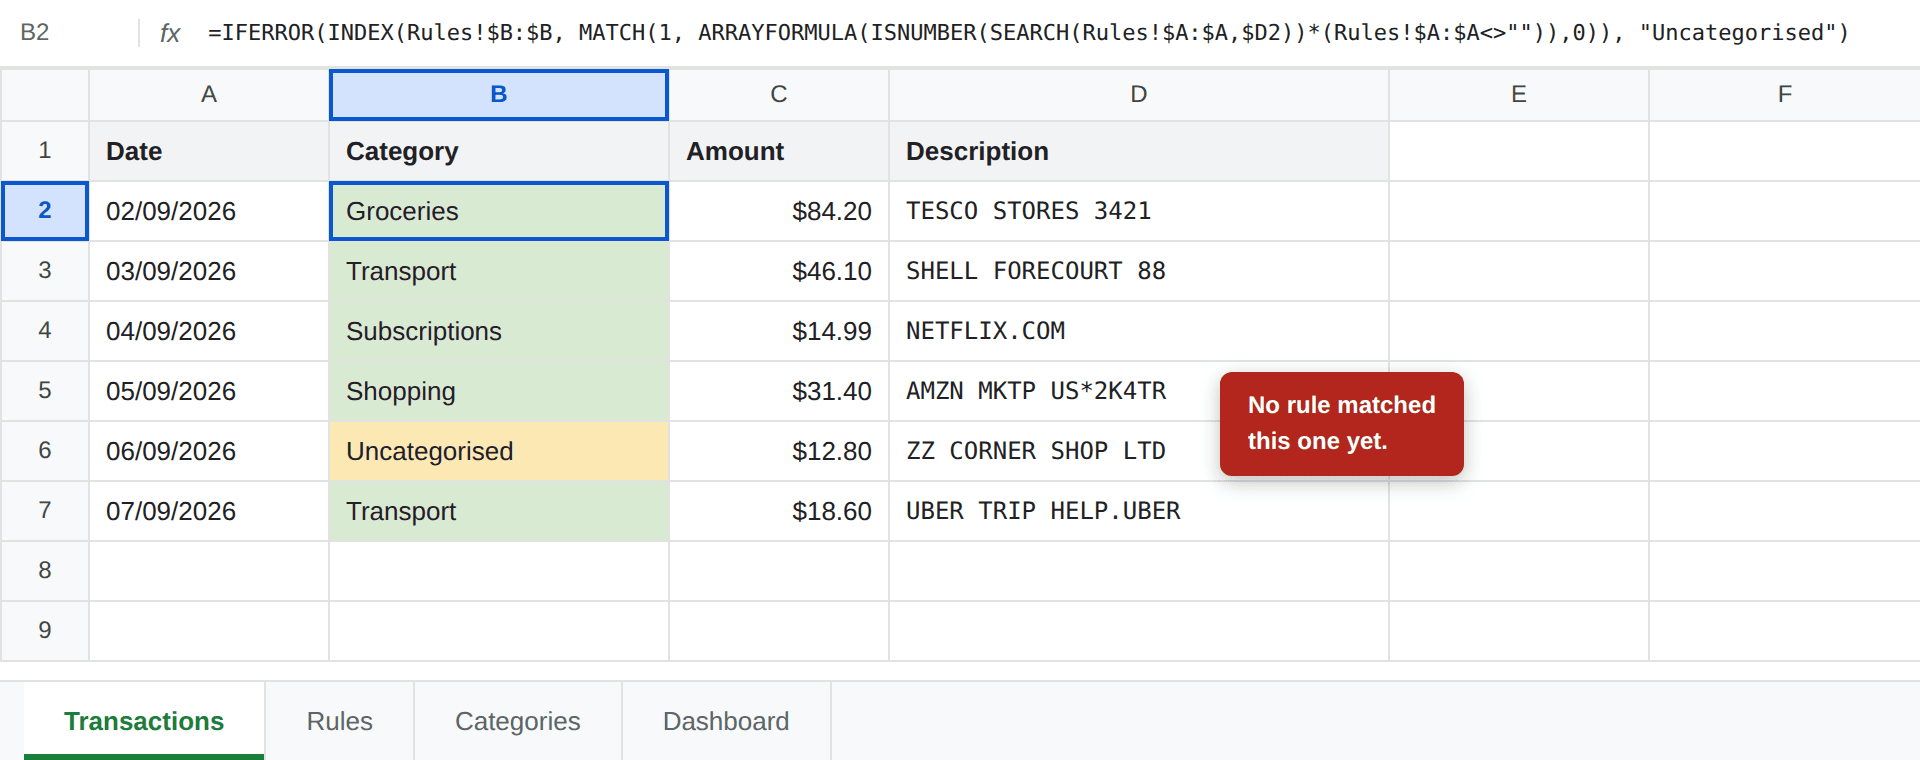The height and width of the screenshot is (760, 1920).
Task: Select the $46.10 amount cell
Action: [x=779, y=271]
